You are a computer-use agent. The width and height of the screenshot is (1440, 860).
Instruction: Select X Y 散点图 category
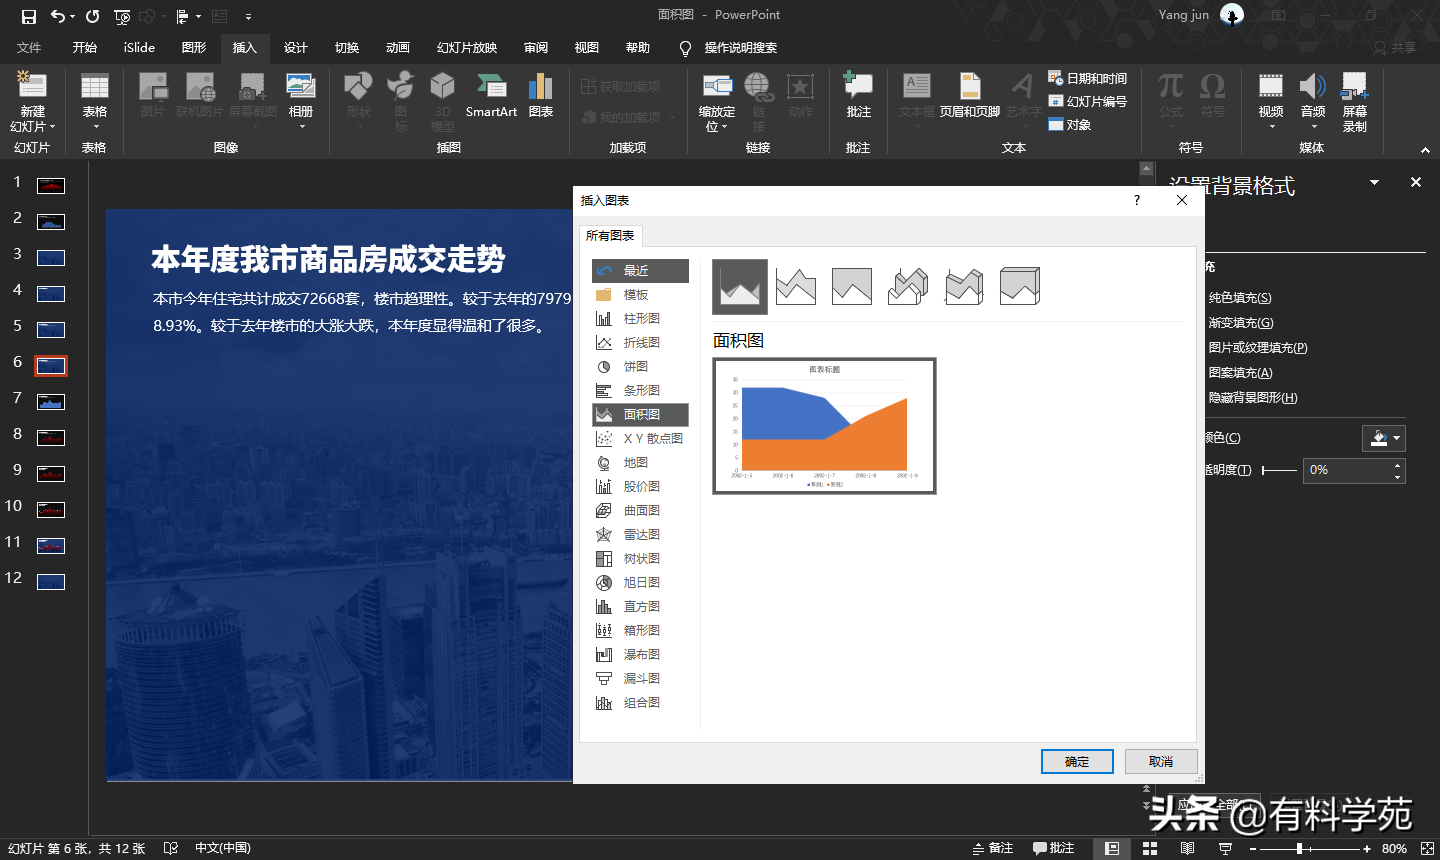point(640,439)
